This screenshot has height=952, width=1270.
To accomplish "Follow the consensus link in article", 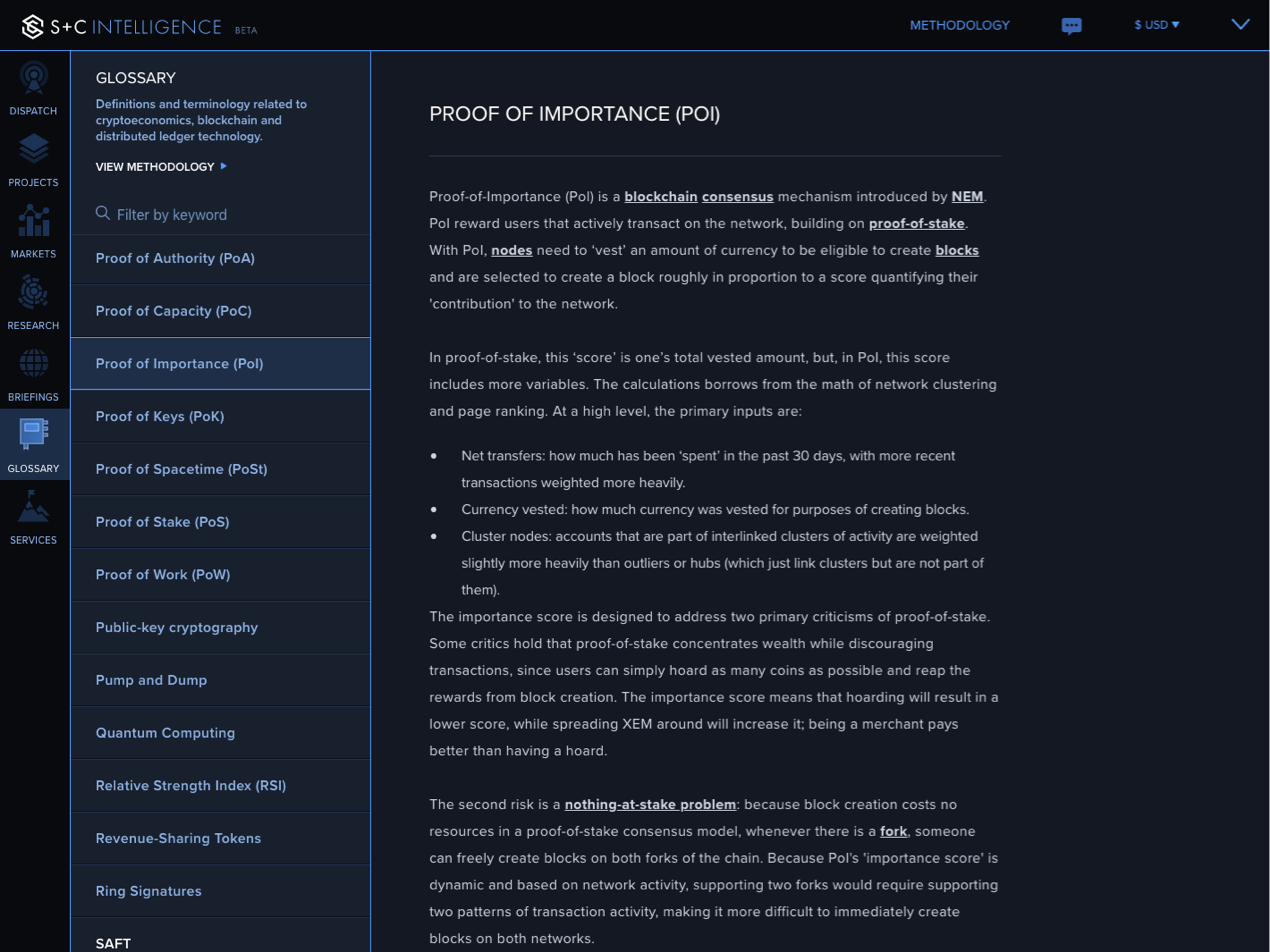I will 738,197.
